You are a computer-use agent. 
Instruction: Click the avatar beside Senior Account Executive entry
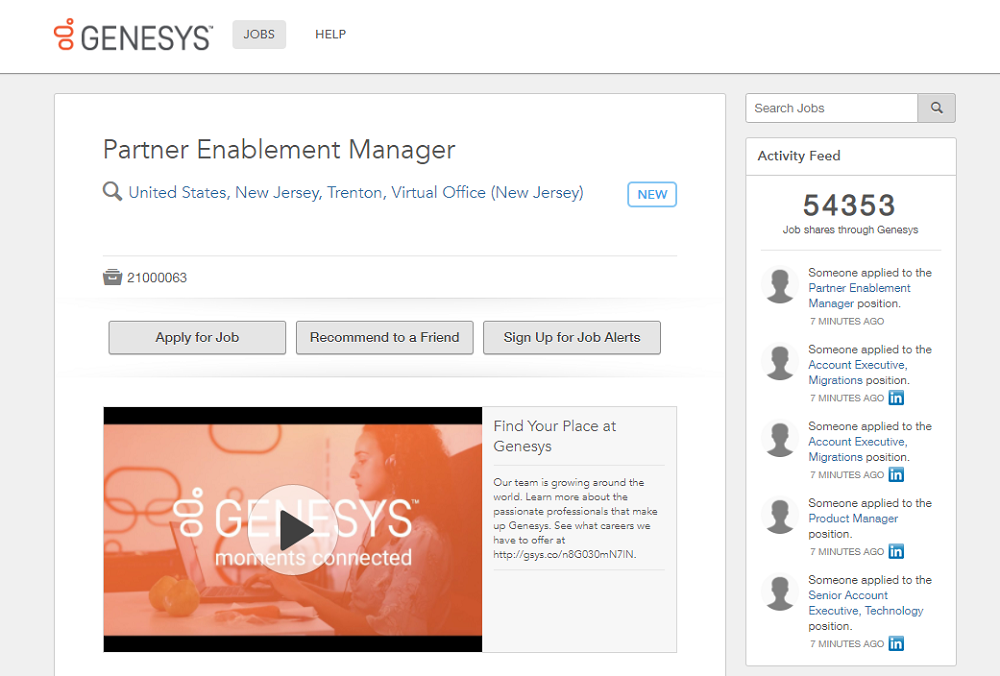click(780, 592)
